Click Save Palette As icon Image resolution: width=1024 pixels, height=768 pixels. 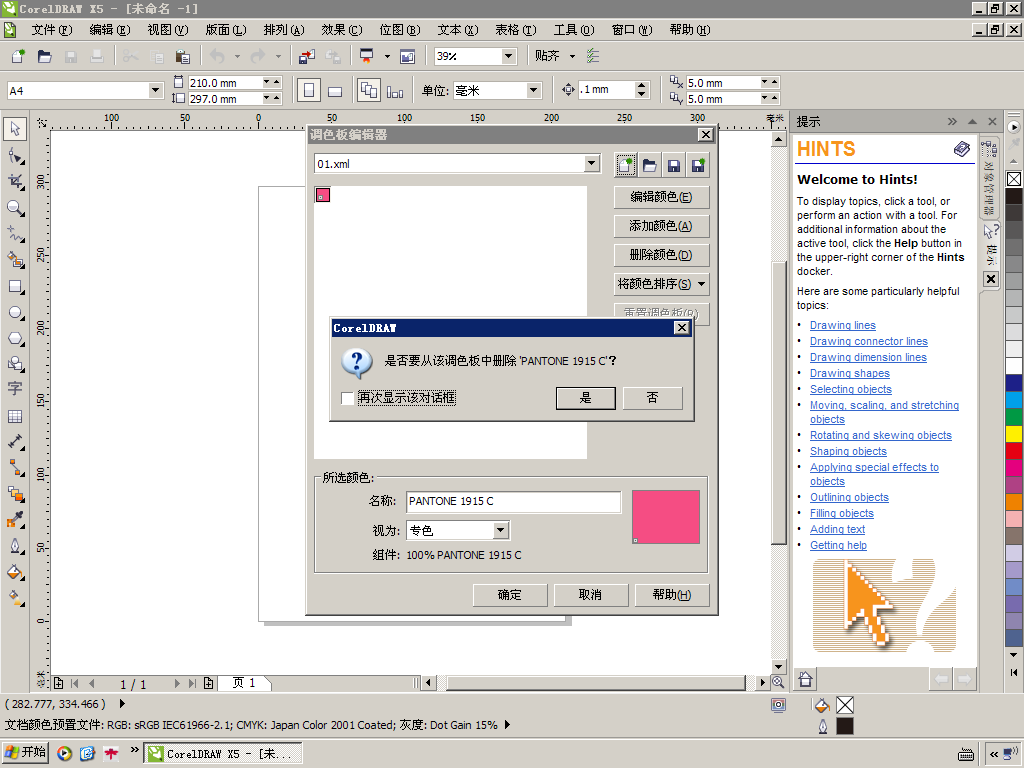(698, 165)
